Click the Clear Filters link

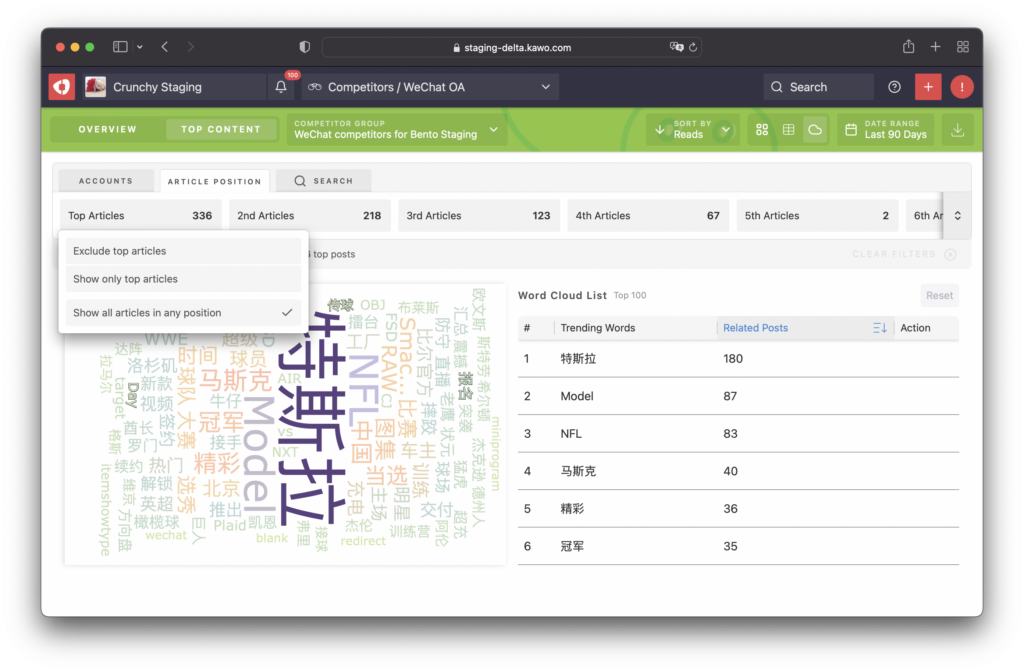coord(893,254)
